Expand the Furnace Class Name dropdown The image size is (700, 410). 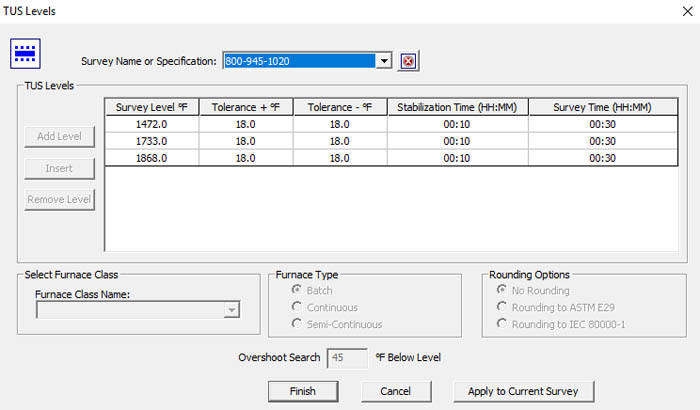[x=232, y=310]
